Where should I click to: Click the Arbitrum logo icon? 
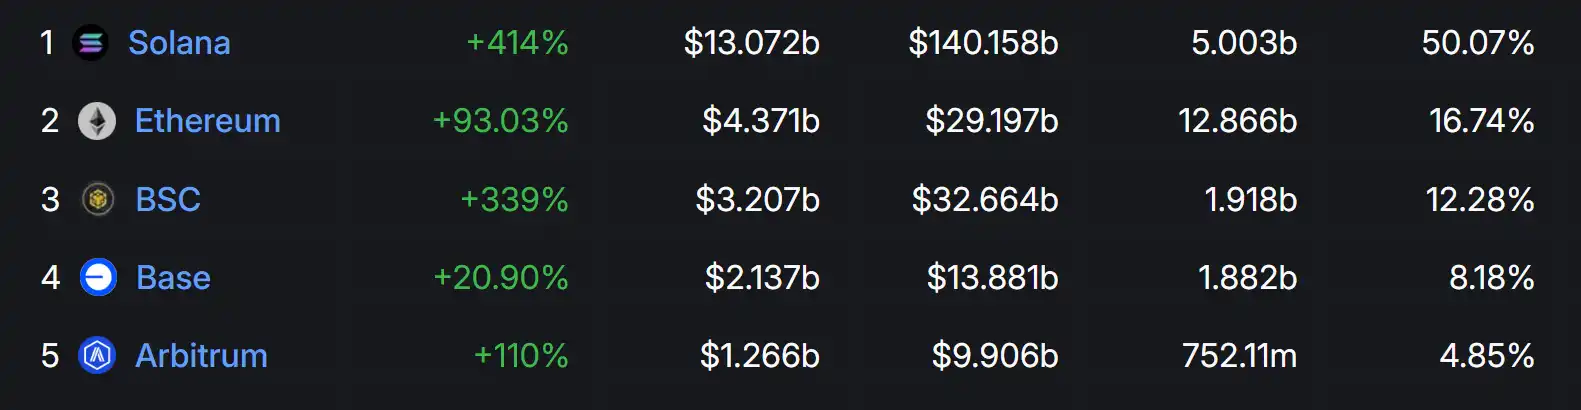tap(97, 355)
